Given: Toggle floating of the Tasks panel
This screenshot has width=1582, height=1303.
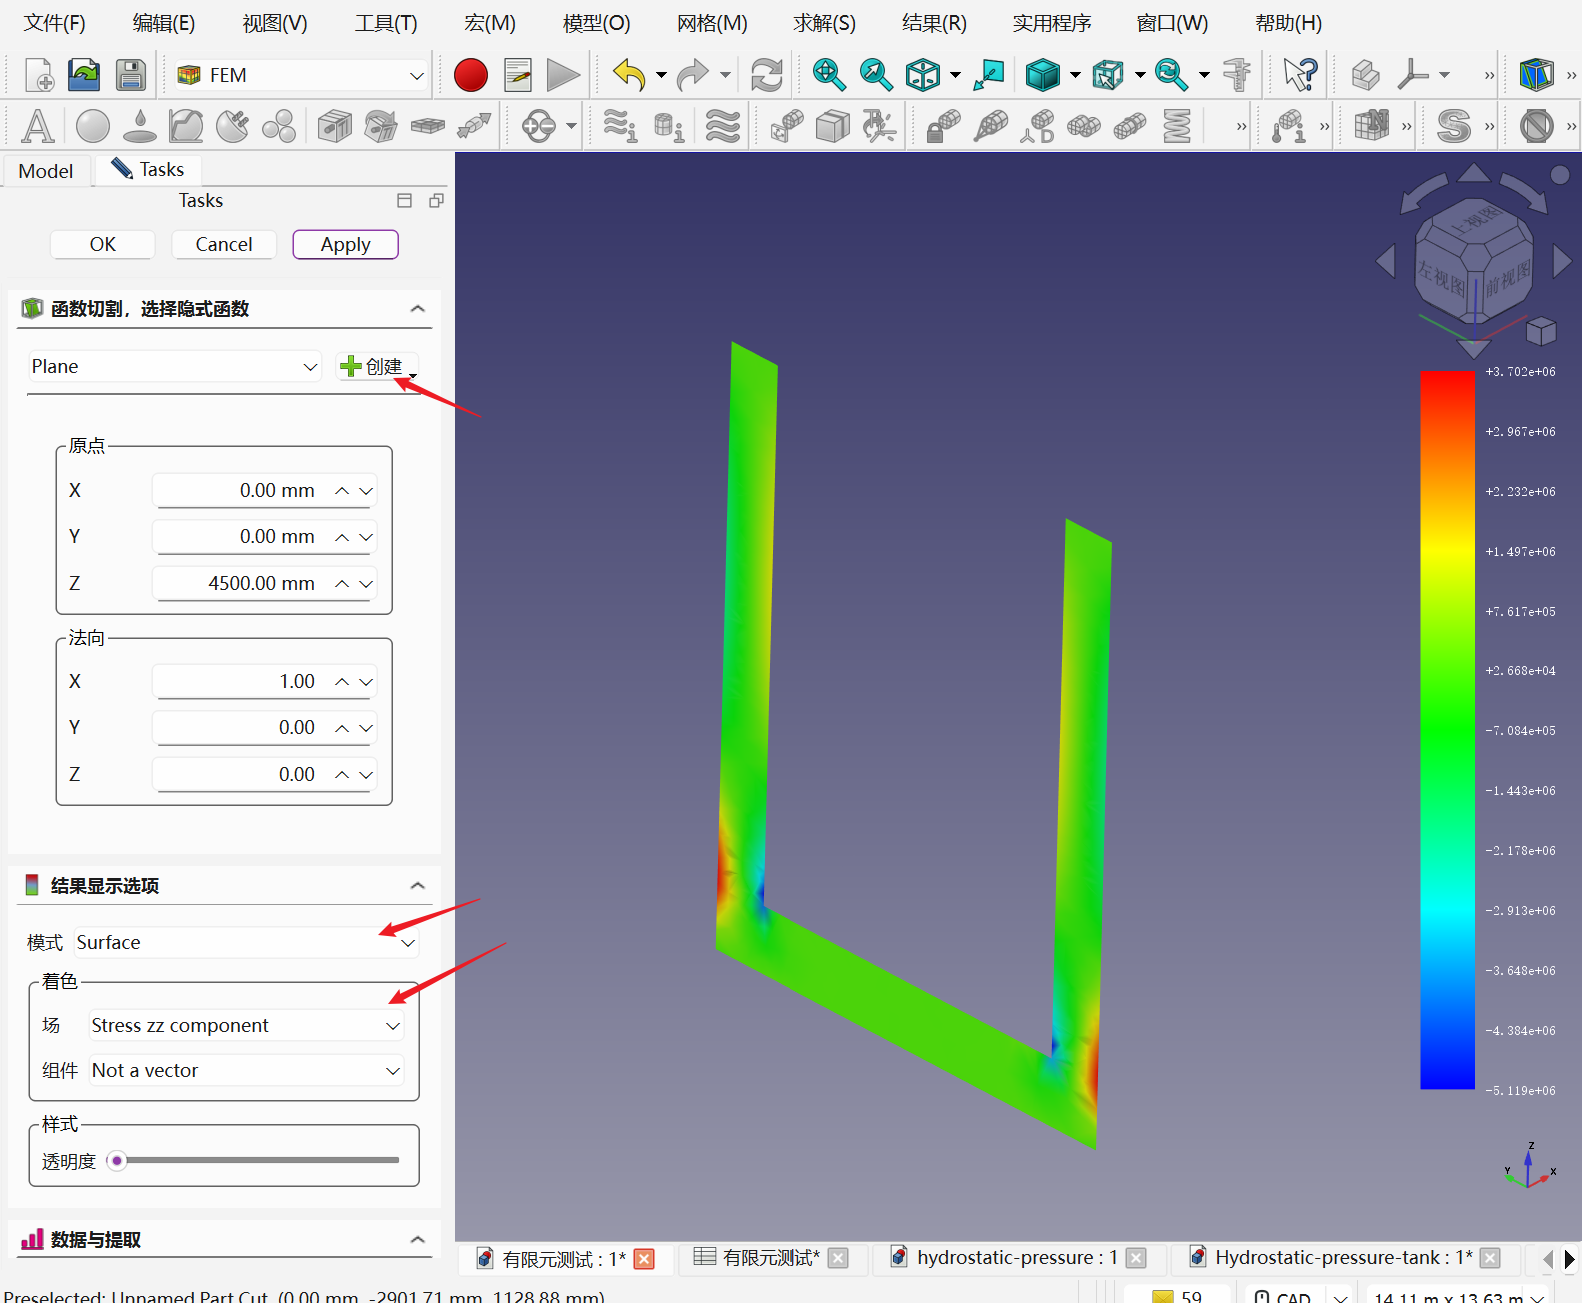Looking at the screenshot, I should pyautogui.click(x=436, y=201).
